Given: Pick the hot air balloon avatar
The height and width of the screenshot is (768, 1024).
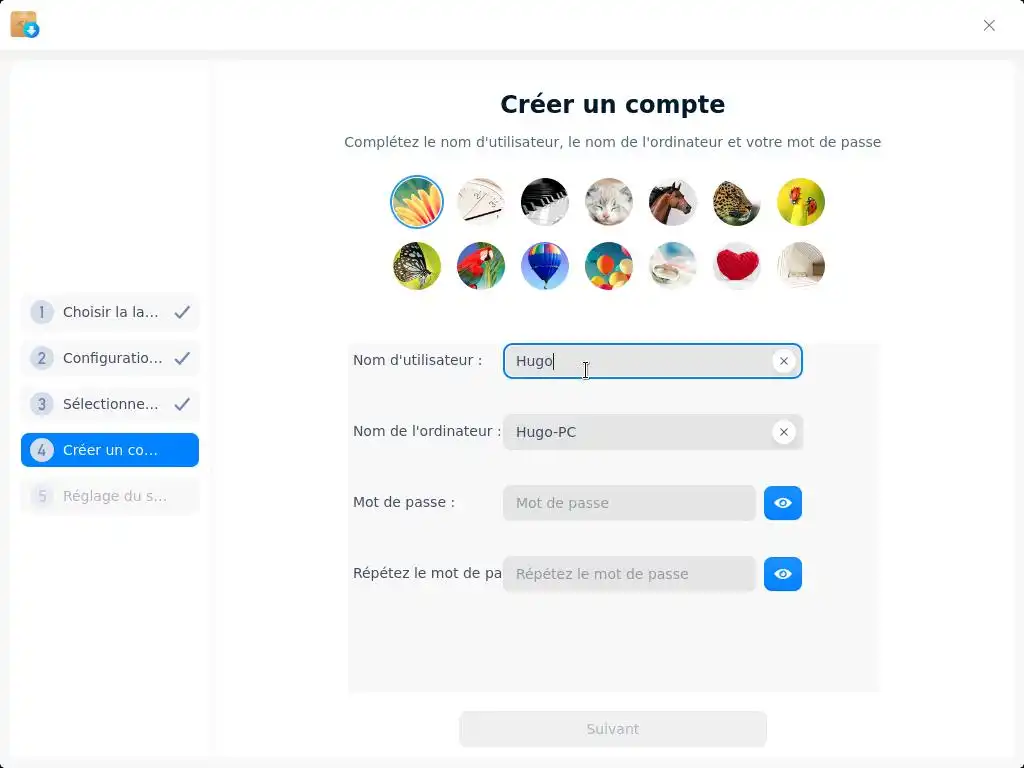Looking at the screenshot, I should tap(545, 266).
